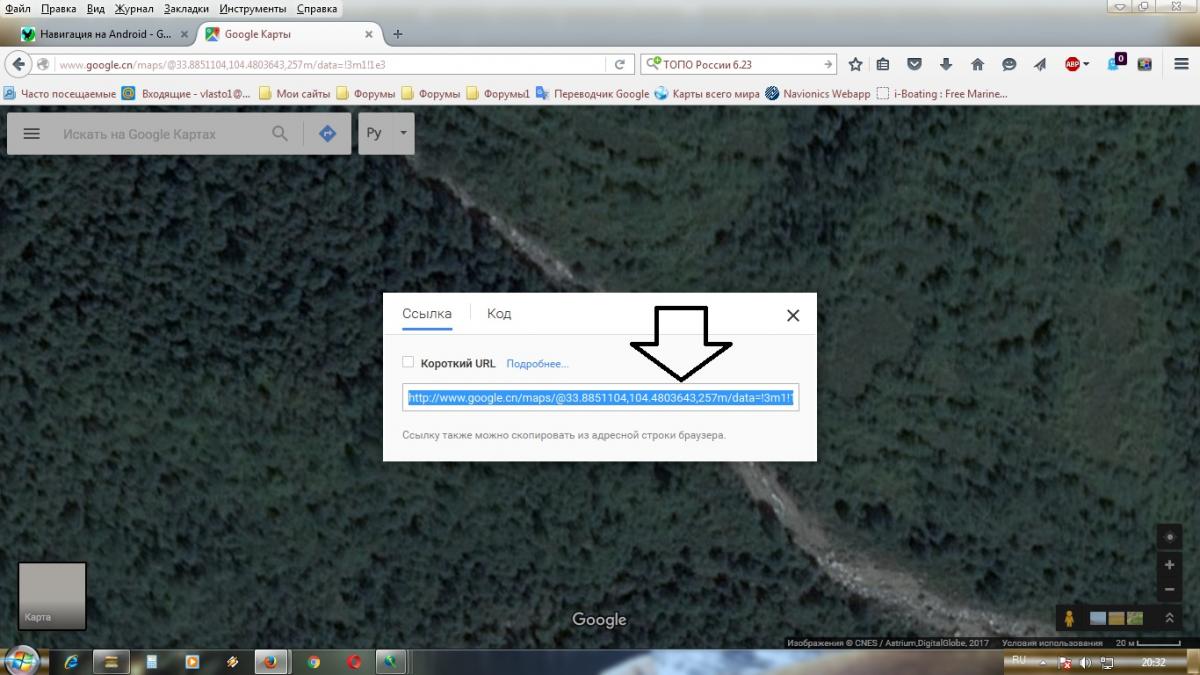1200x675 pixels.
Task: Enable the Короткий URL checkbox
Action: 408,363
